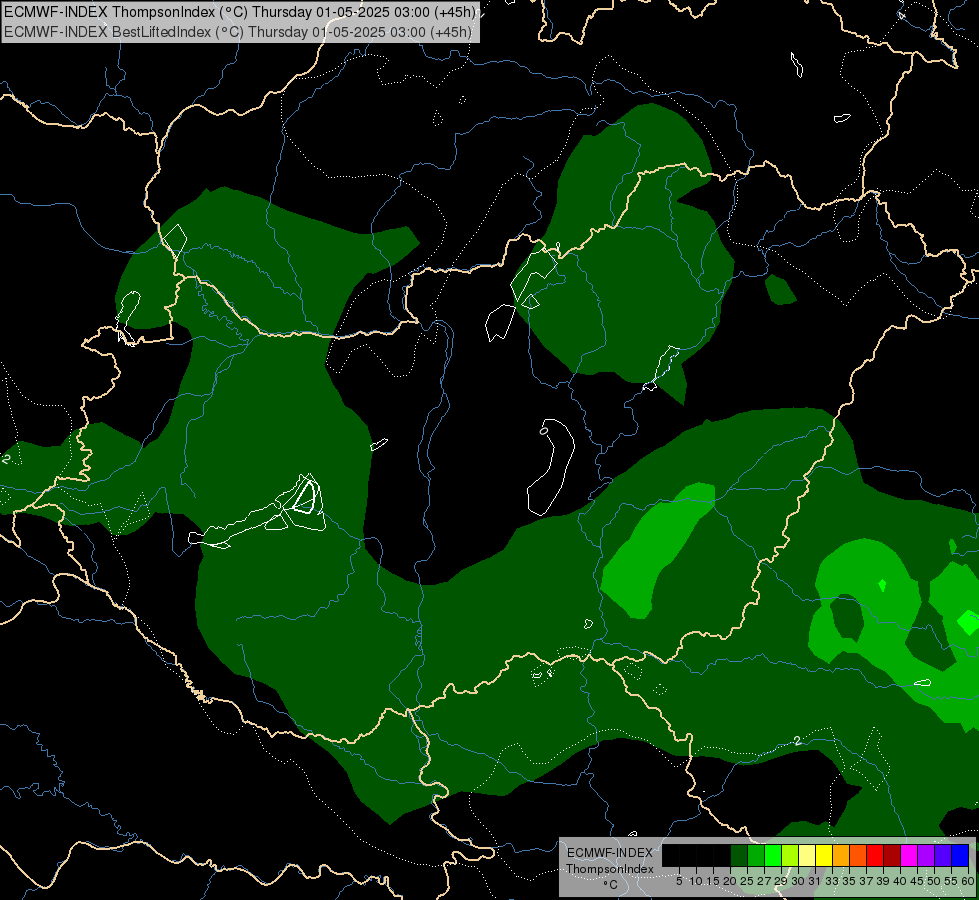Click the dark green 20-25 legend swatch
Viewport: 979px width, 900px height.
click(739, 855)
